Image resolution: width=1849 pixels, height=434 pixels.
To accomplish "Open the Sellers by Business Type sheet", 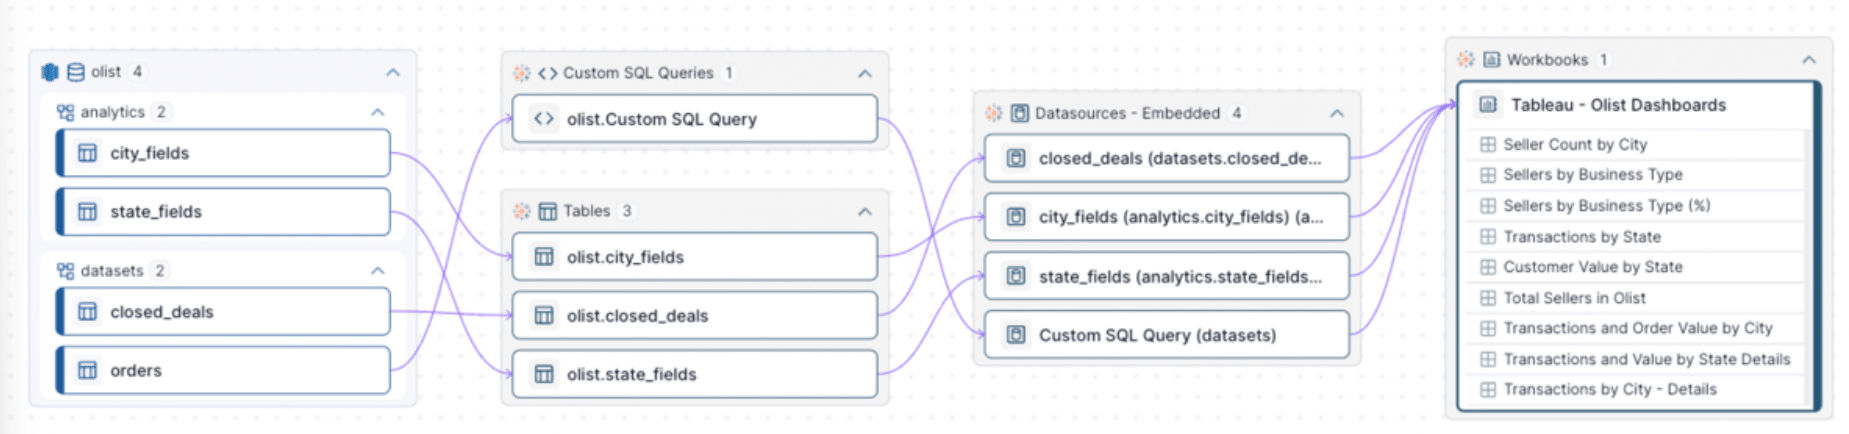I will [x=1636, y=175].
